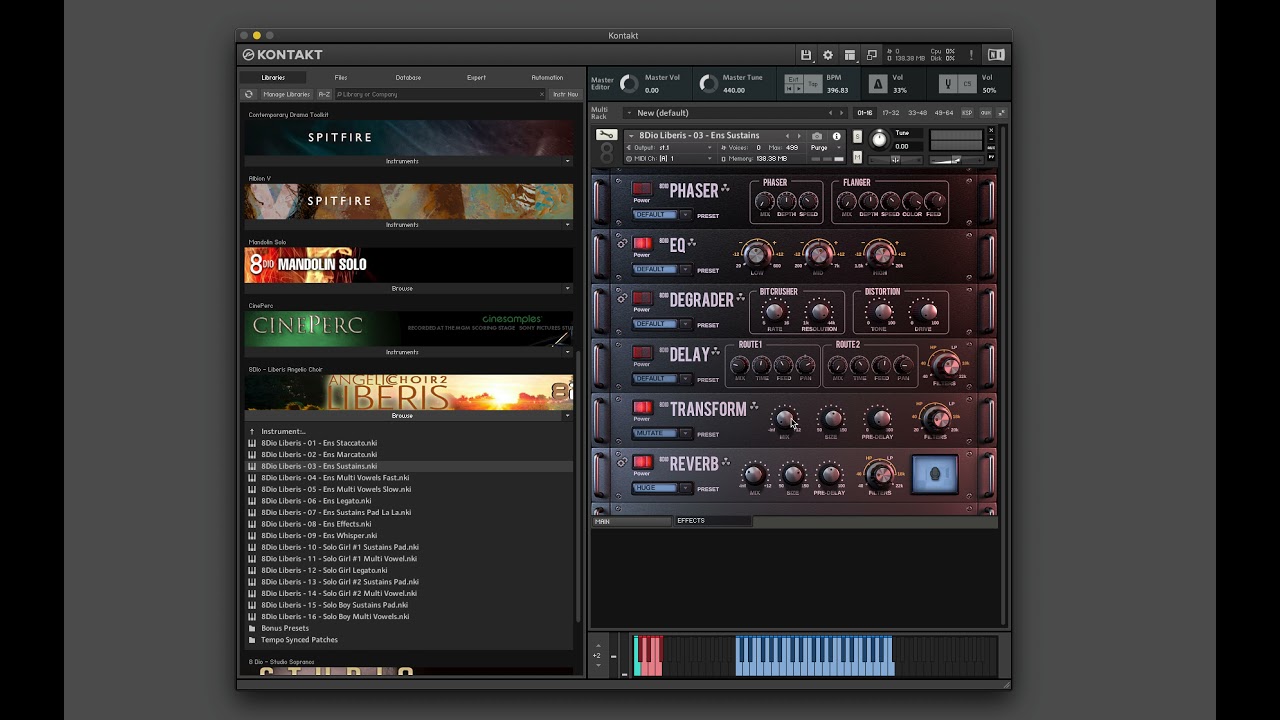Viewport: 1280px width, 720px height.
Task: Open the Purge dropdown menu
Action: point(826,147)
